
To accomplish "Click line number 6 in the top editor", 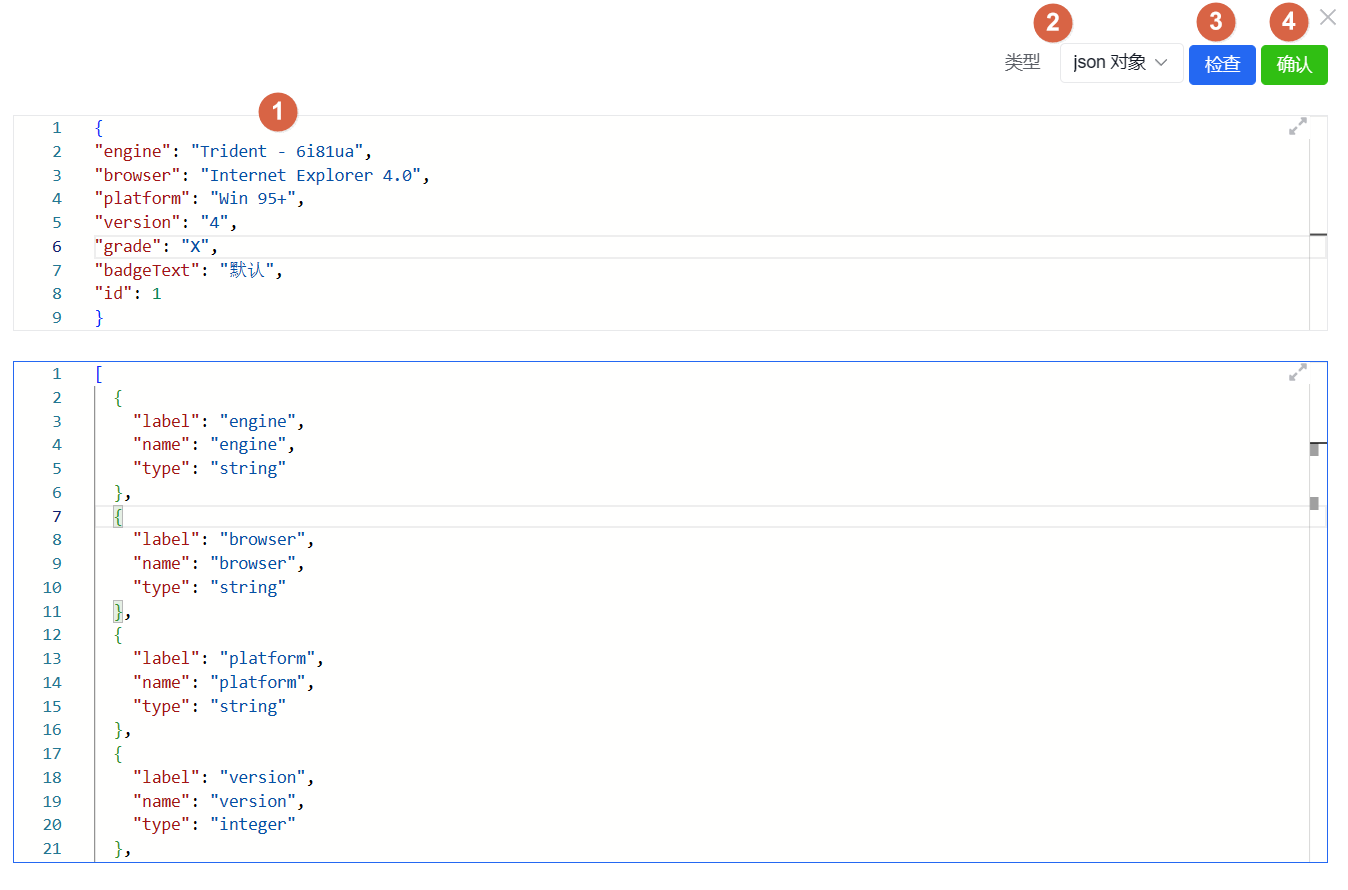I will [57, 246].
